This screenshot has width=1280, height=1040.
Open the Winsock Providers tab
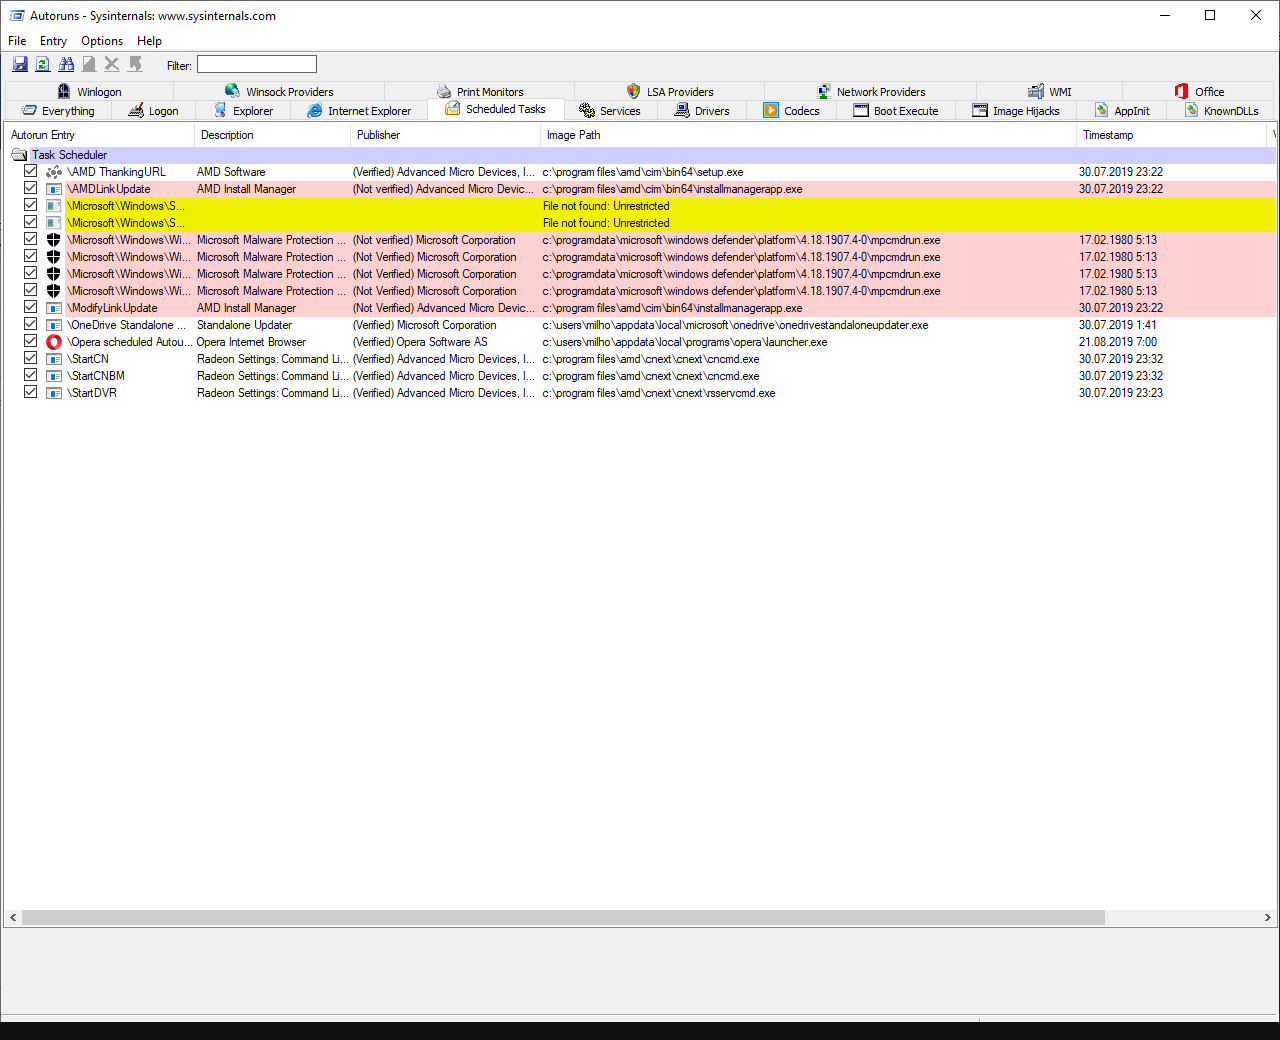pyautogui.click(x=279, y=91)
